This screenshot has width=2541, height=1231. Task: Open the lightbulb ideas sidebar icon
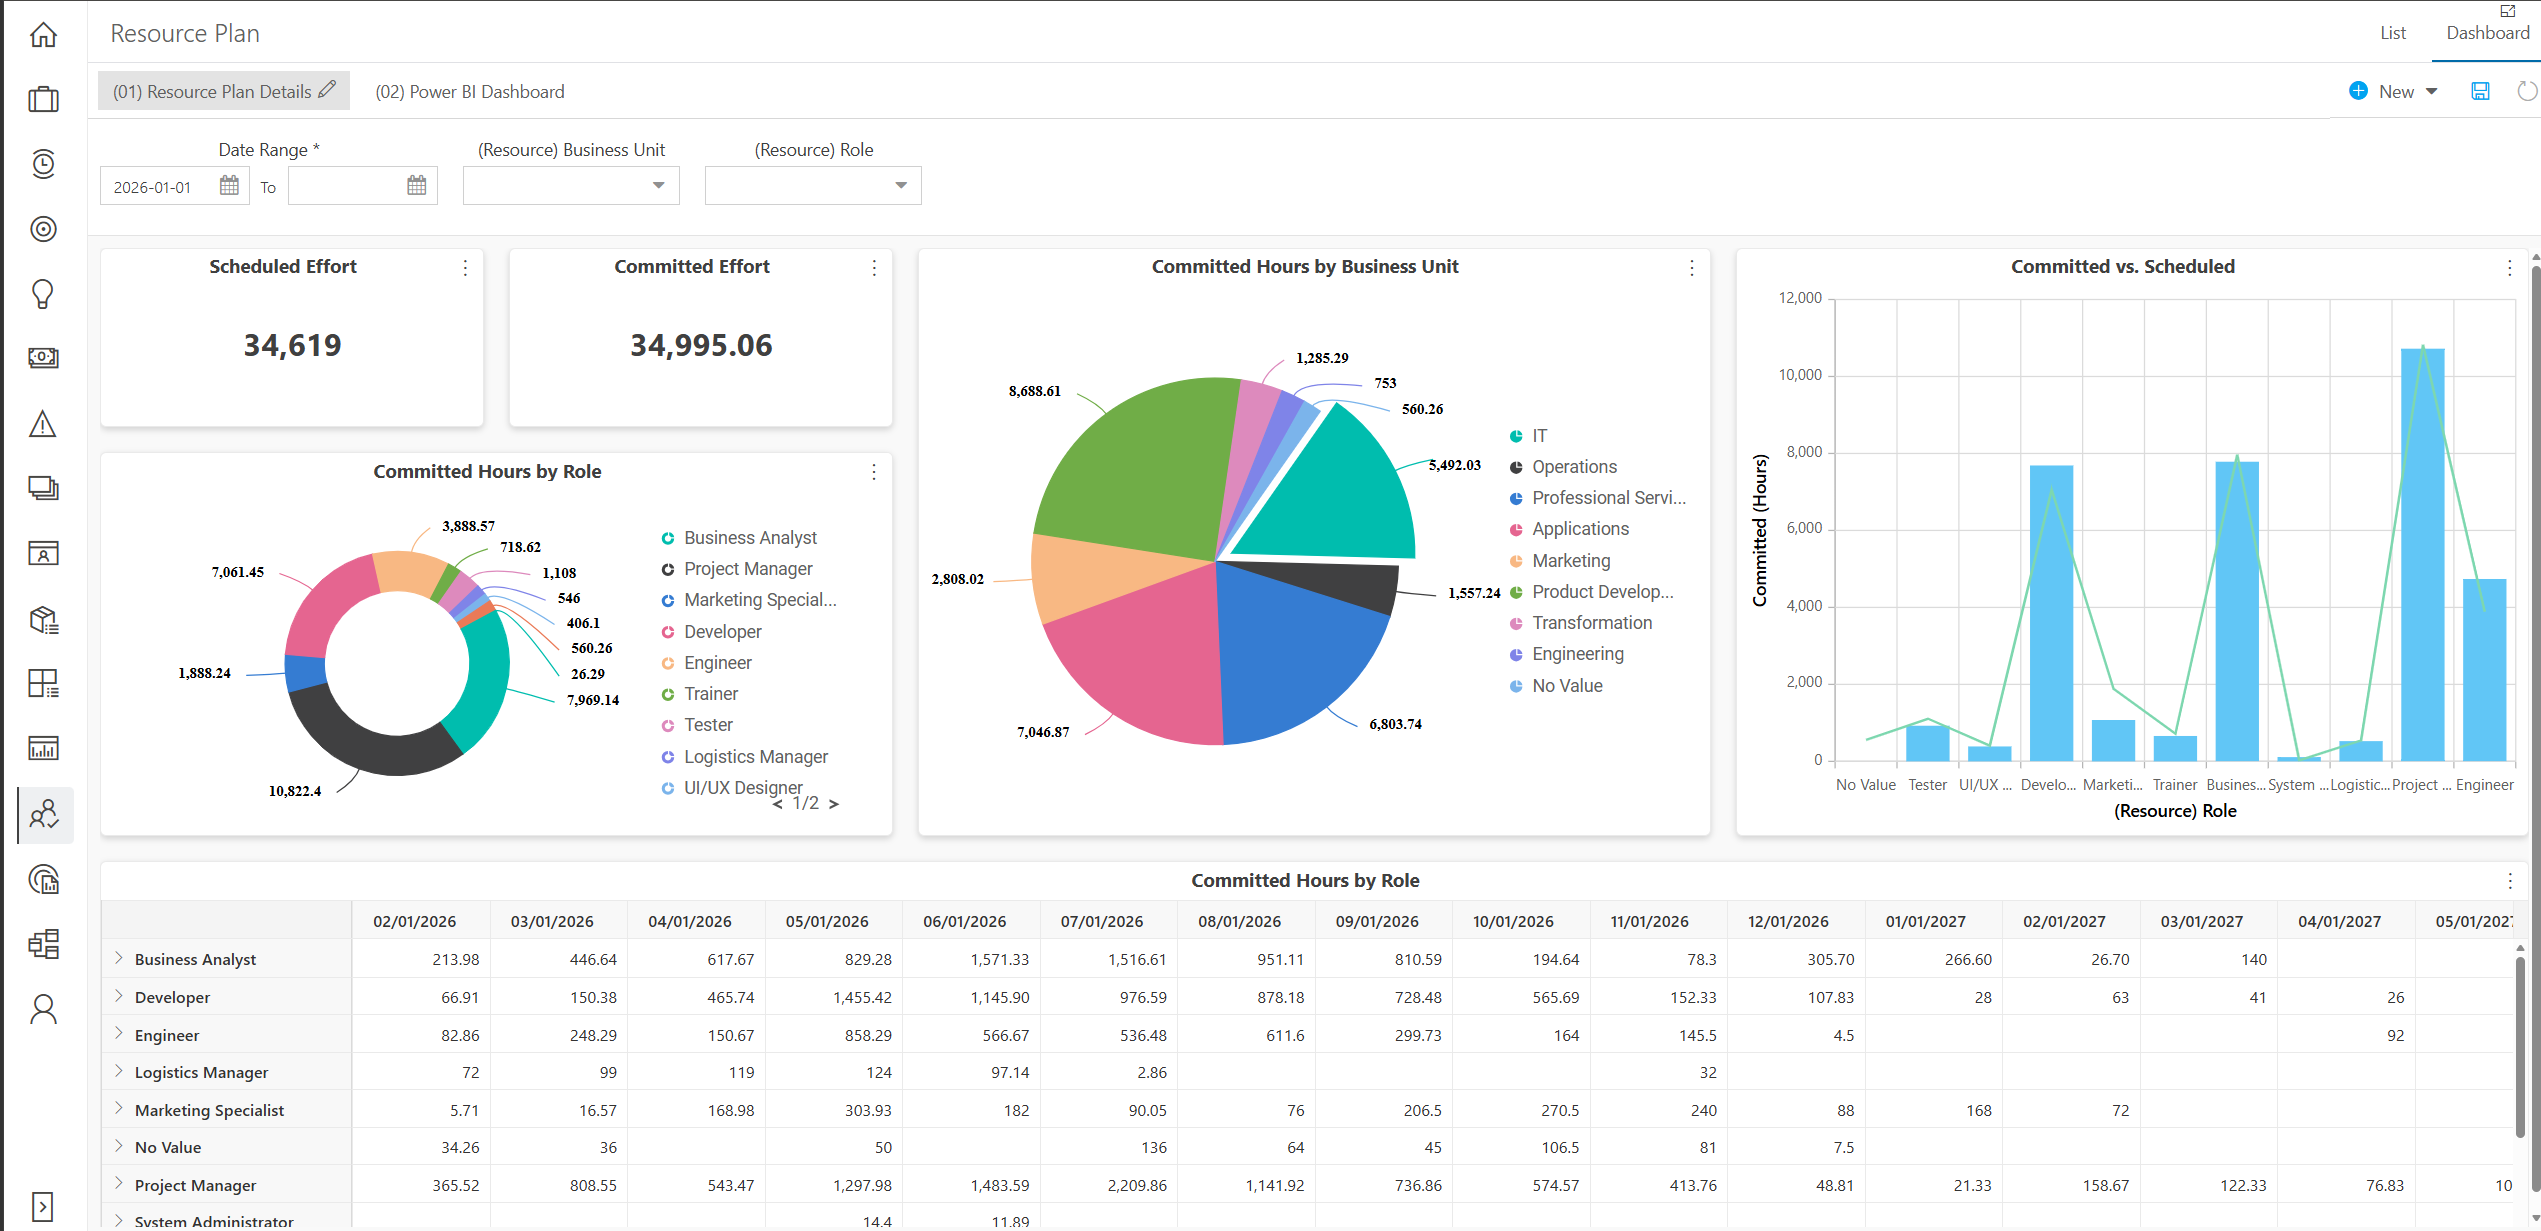point(43,293)
